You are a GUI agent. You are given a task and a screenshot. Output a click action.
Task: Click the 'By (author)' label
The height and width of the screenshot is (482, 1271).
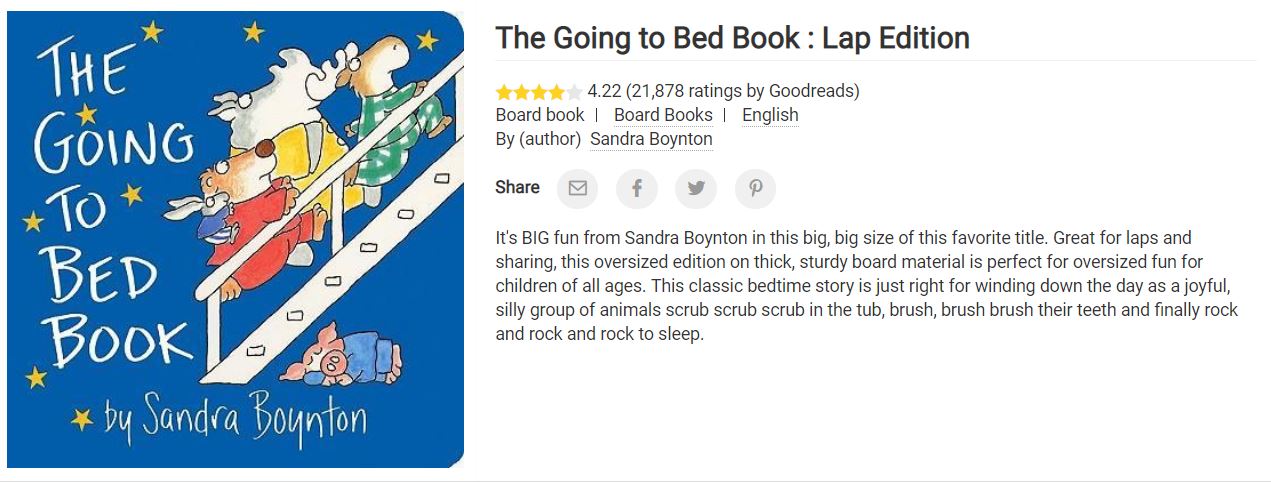538,139
